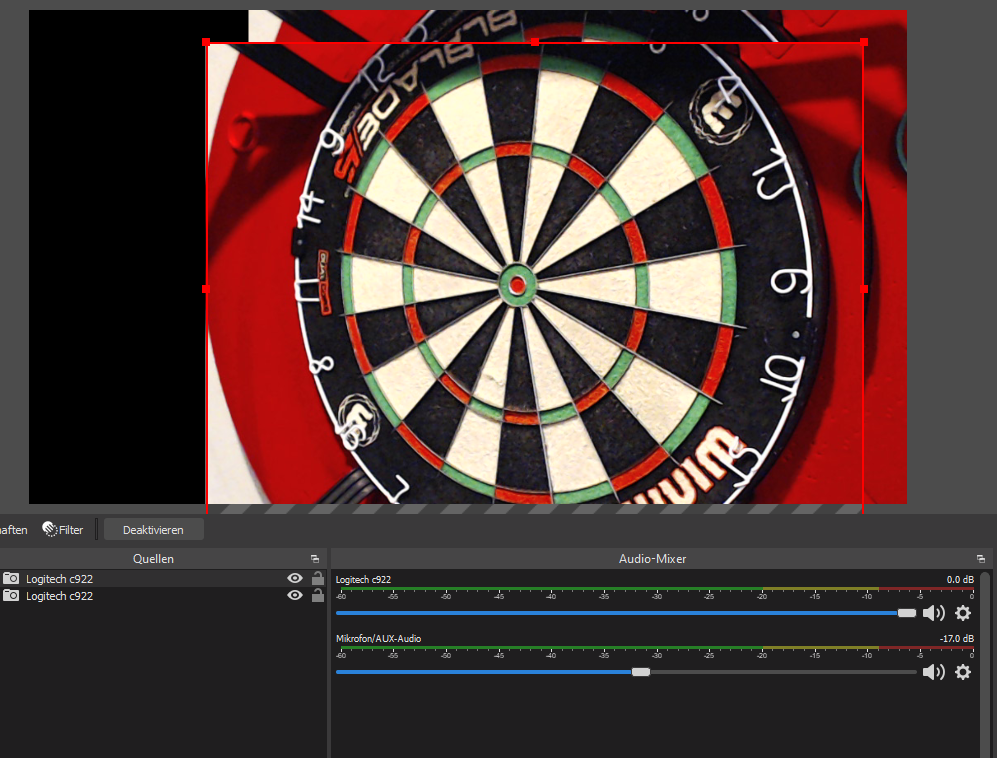Viewport: 997px width, 758px height.
Task: Lock the first Logitech c922 source
Action: click(318, 578)
